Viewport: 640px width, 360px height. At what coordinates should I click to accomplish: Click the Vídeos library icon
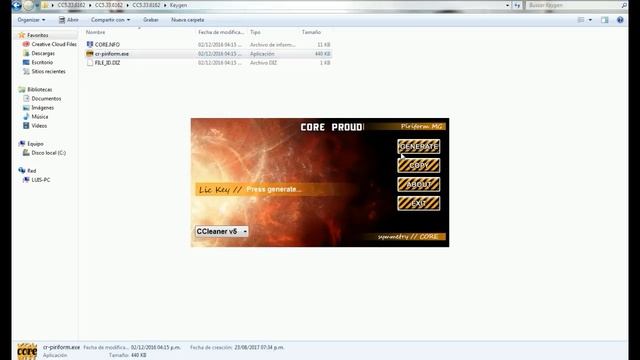tap(26, 126)
